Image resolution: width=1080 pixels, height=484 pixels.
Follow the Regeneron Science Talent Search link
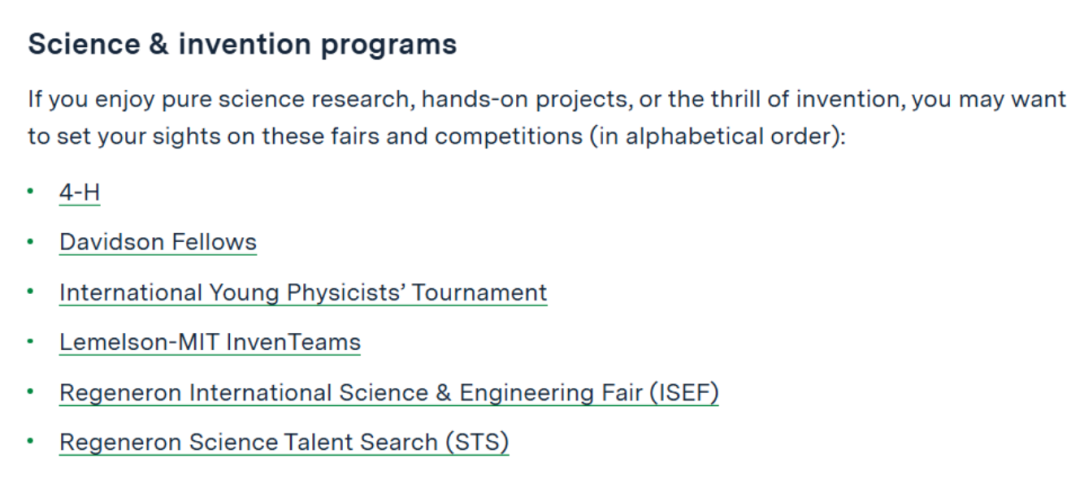(284, 442)
